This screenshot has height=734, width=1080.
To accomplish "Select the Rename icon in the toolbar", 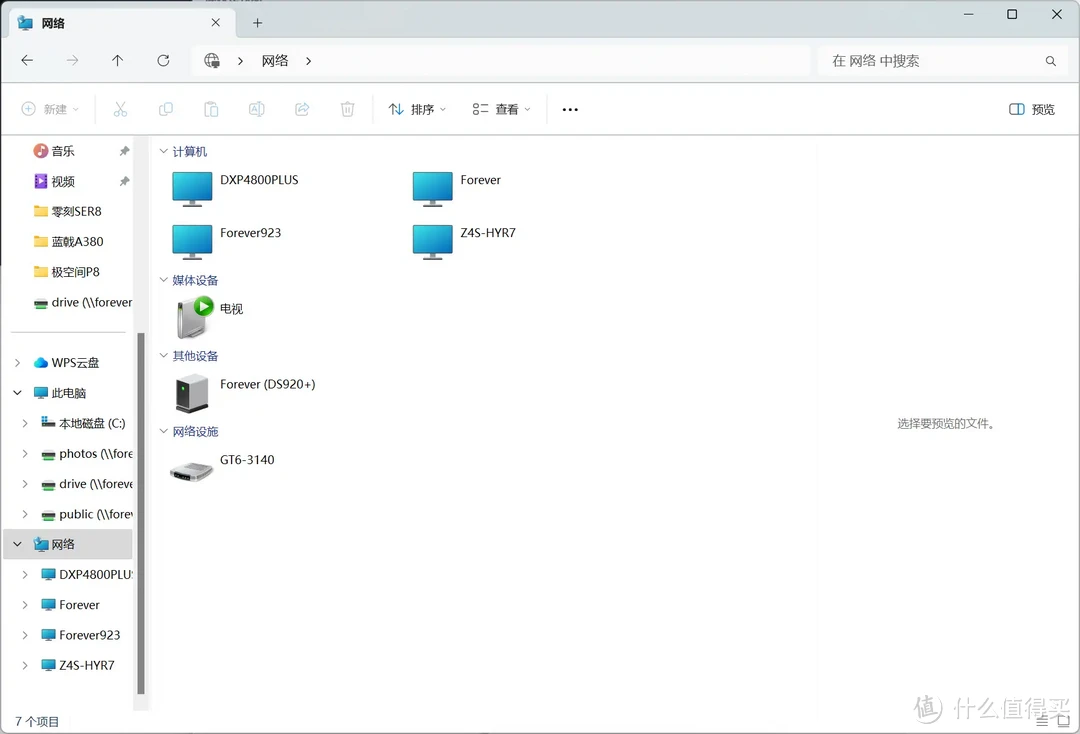I will click(x=256, y=109).
